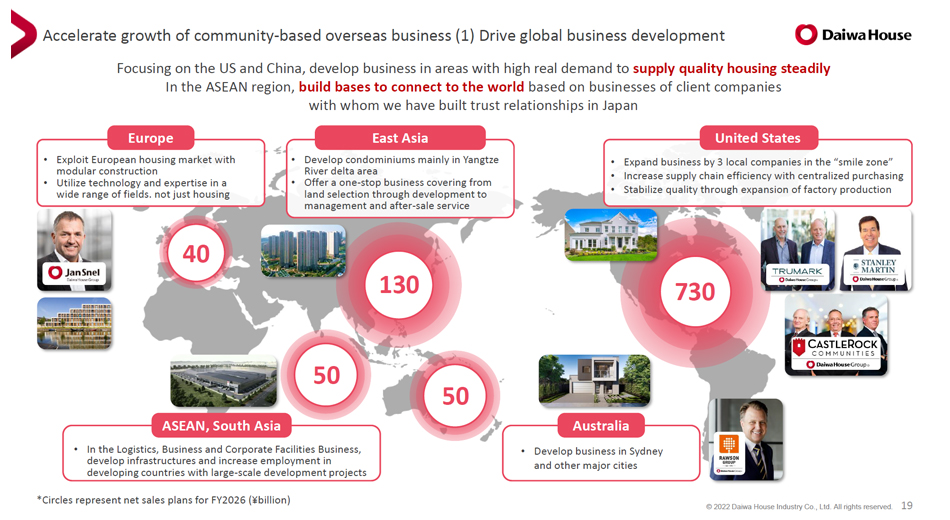Click the Trumark company logo

796,274
